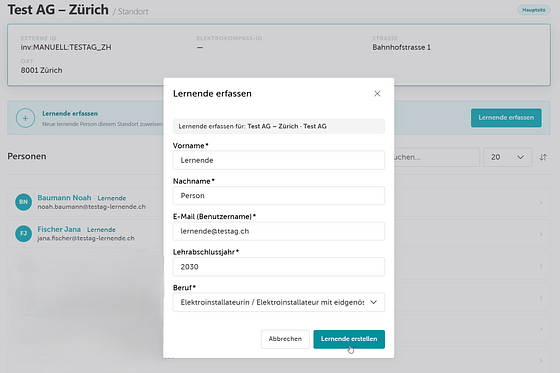The height and width of the screenshot is (373, 560).
Task: Open the Beruf dropdown
Action: click(279, 302)
